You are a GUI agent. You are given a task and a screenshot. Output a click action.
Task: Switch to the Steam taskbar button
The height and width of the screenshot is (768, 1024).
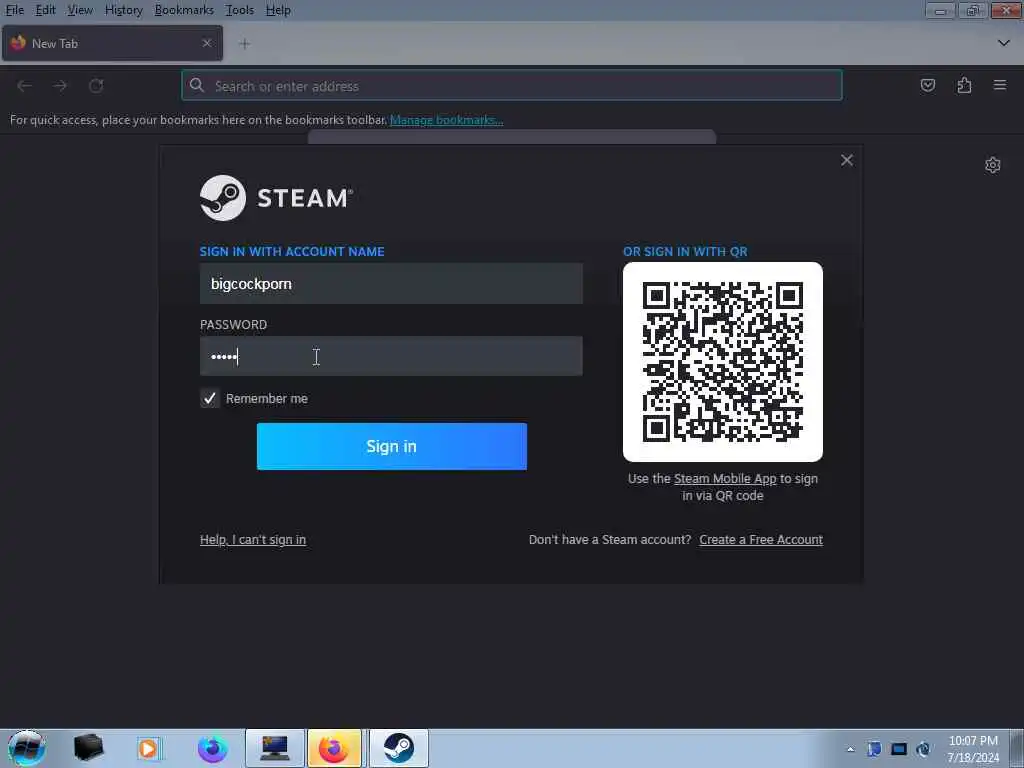pyautogui.click(x=399, y=748)
